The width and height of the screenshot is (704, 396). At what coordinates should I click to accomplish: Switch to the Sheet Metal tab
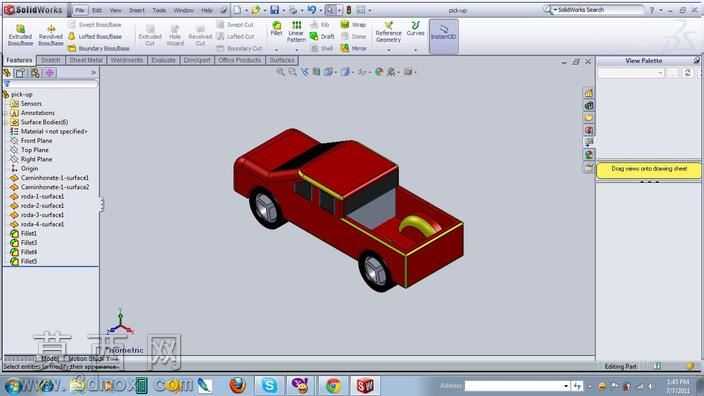tap(86, 60)
